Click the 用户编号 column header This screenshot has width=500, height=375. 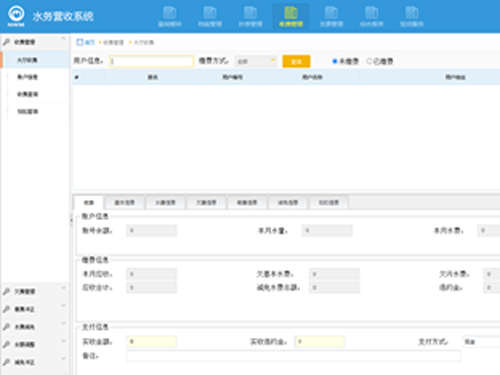click(232, 77)
